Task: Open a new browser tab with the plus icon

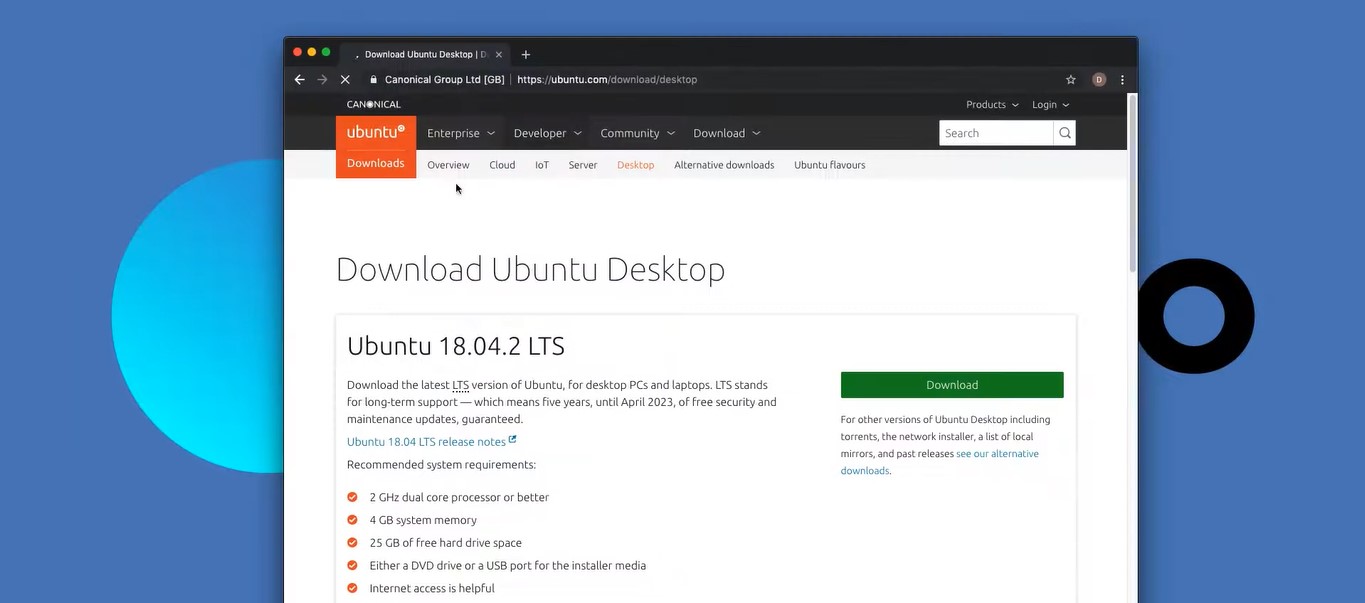Action: tap(526, 54)
